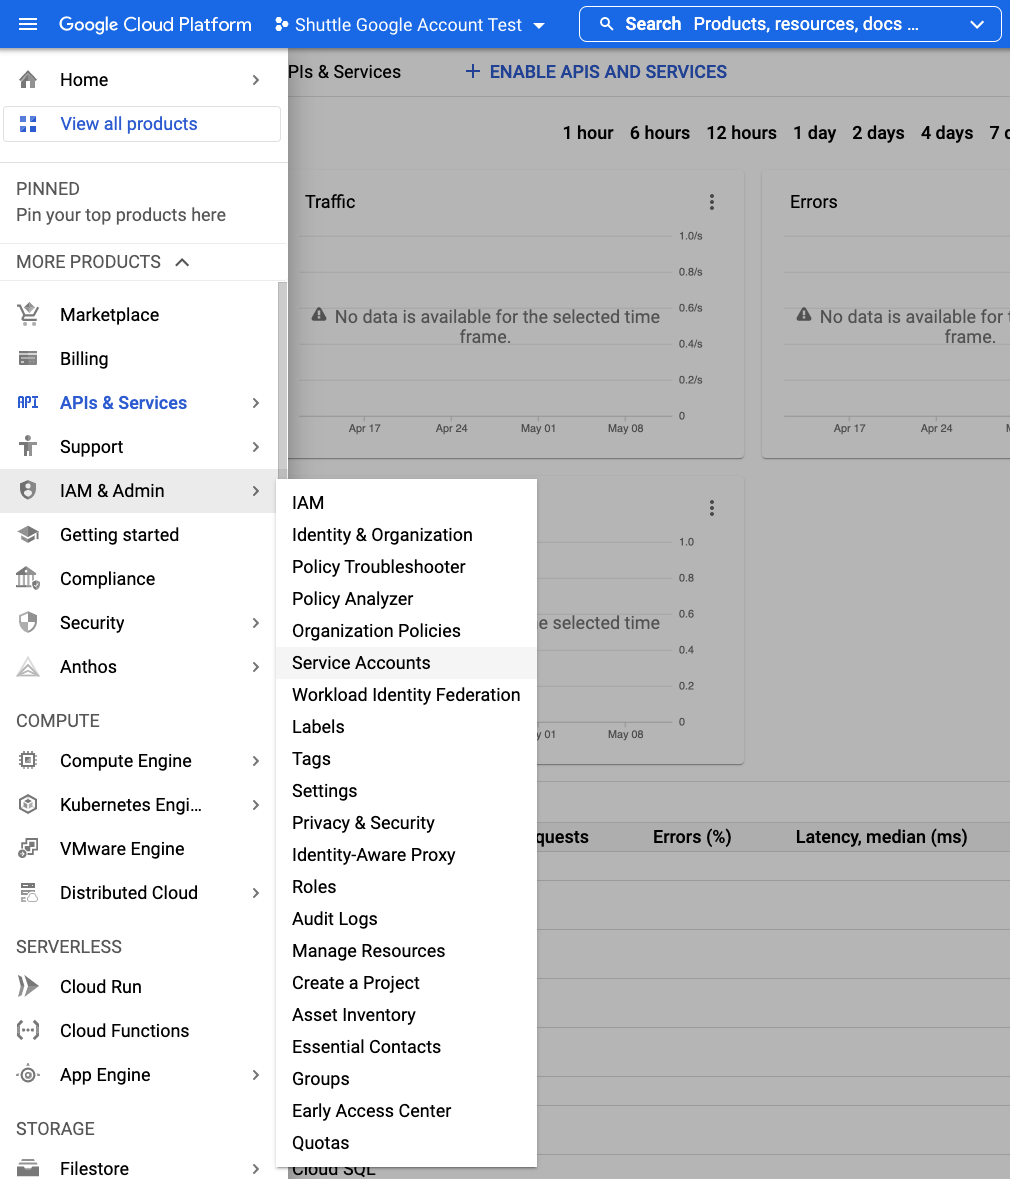Click the Getting started graduation cap icon
Image resolution: width=1010 pixels, height=1179 pixels.
[28, 535]
